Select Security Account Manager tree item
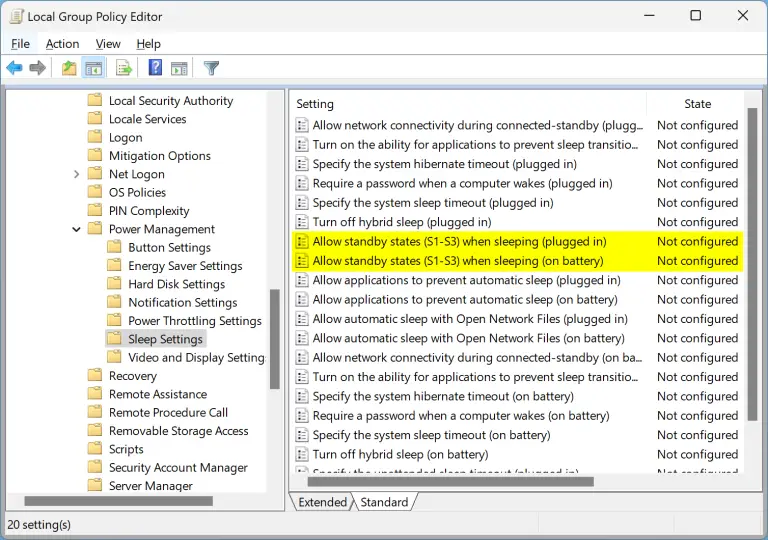 pyautogui.click(x=178, y=467)
